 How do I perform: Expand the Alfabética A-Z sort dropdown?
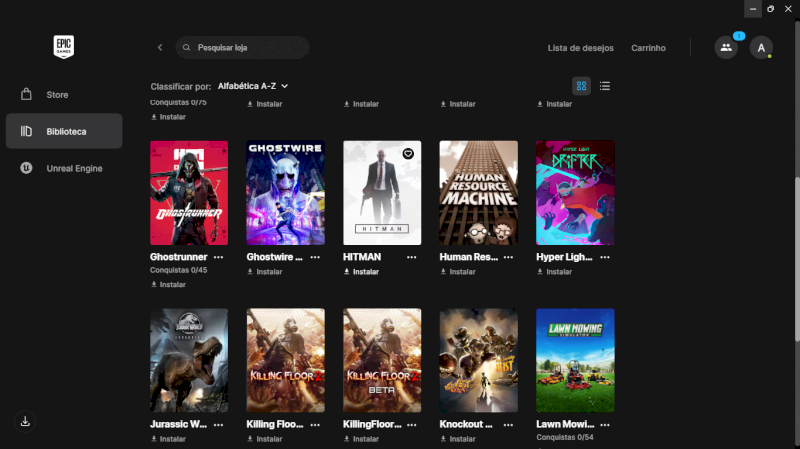point(253,86)
